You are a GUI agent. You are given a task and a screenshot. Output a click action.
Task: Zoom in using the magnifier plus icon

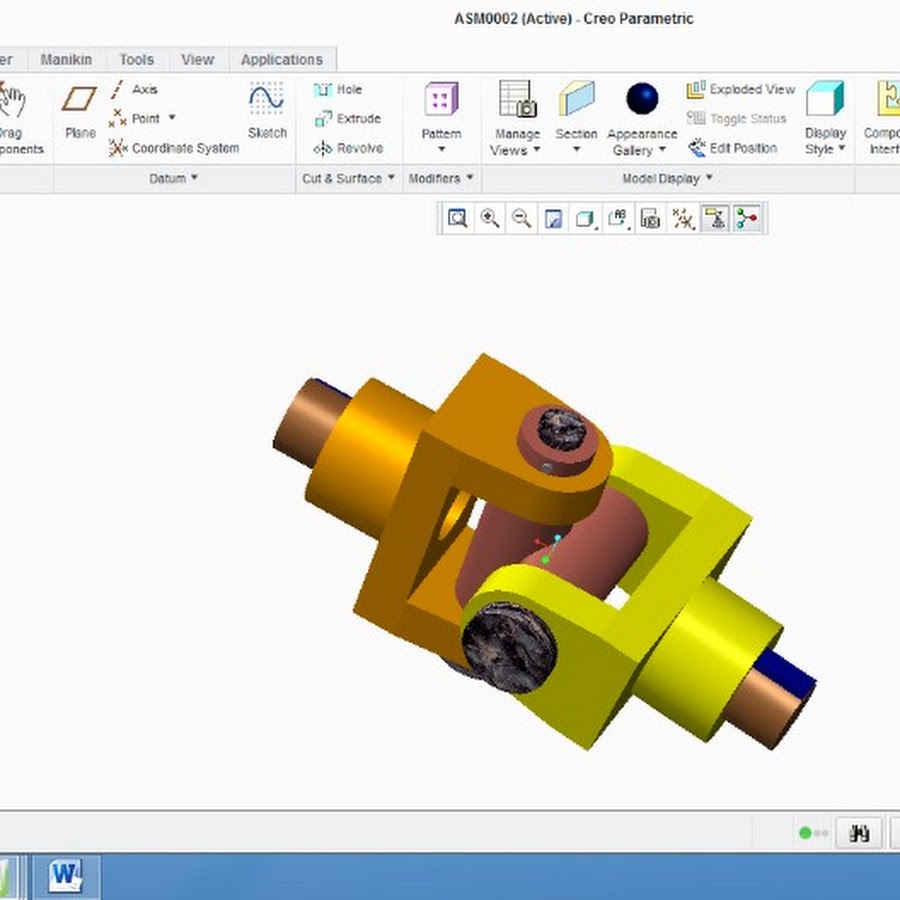pos(489,218)
